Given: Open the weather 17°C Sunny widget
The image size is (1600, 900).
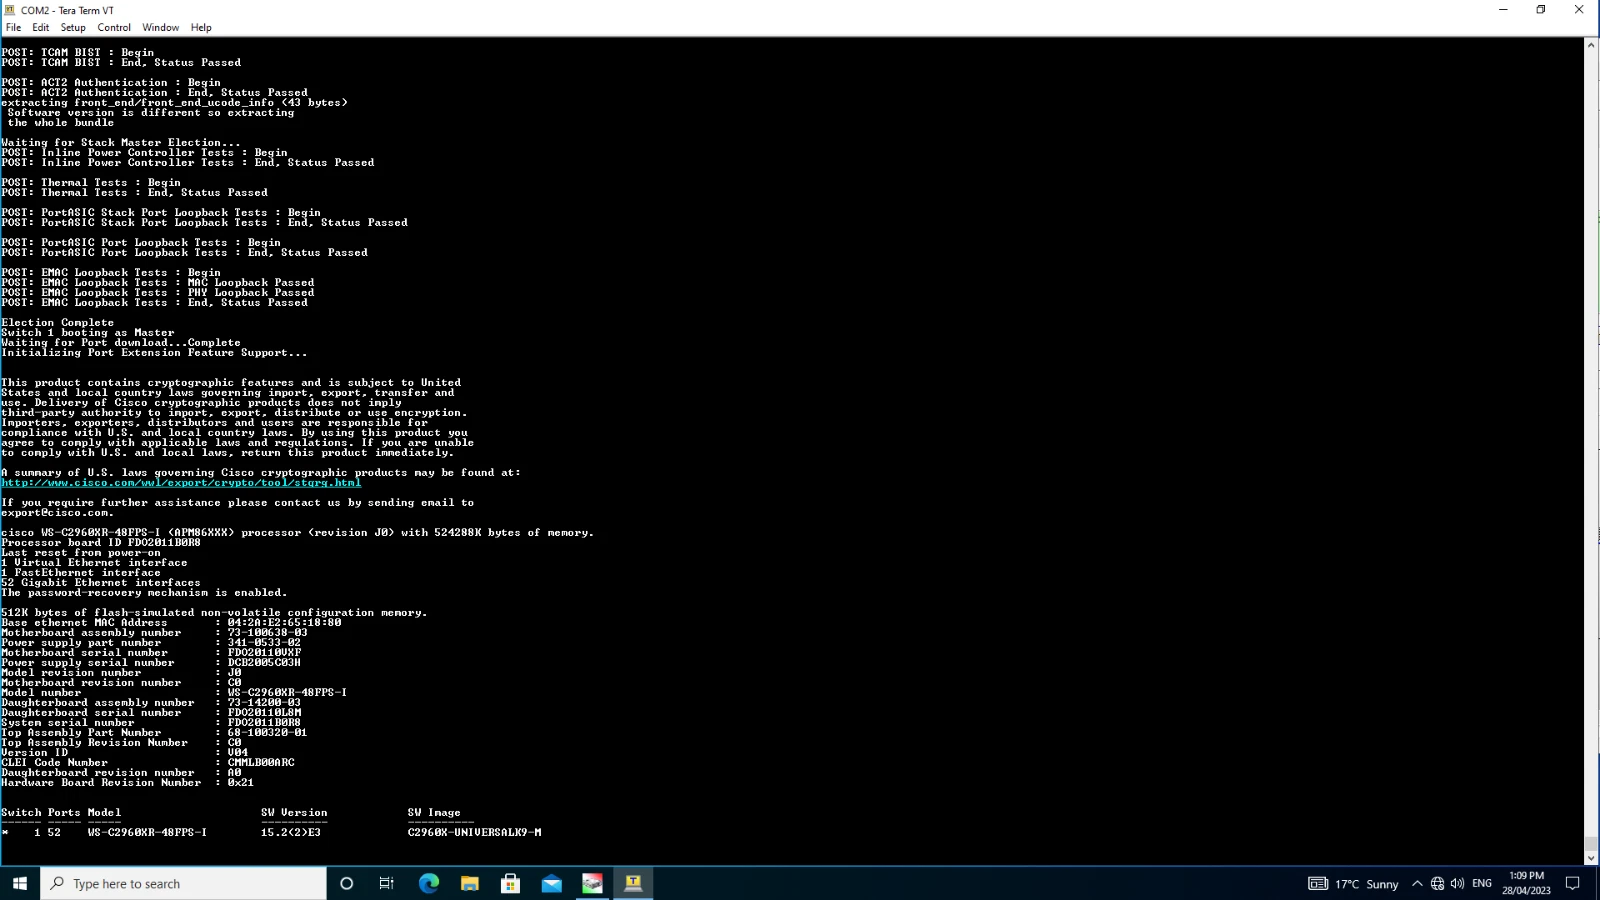Looking at the screenshot, I should click(1367, 884).
